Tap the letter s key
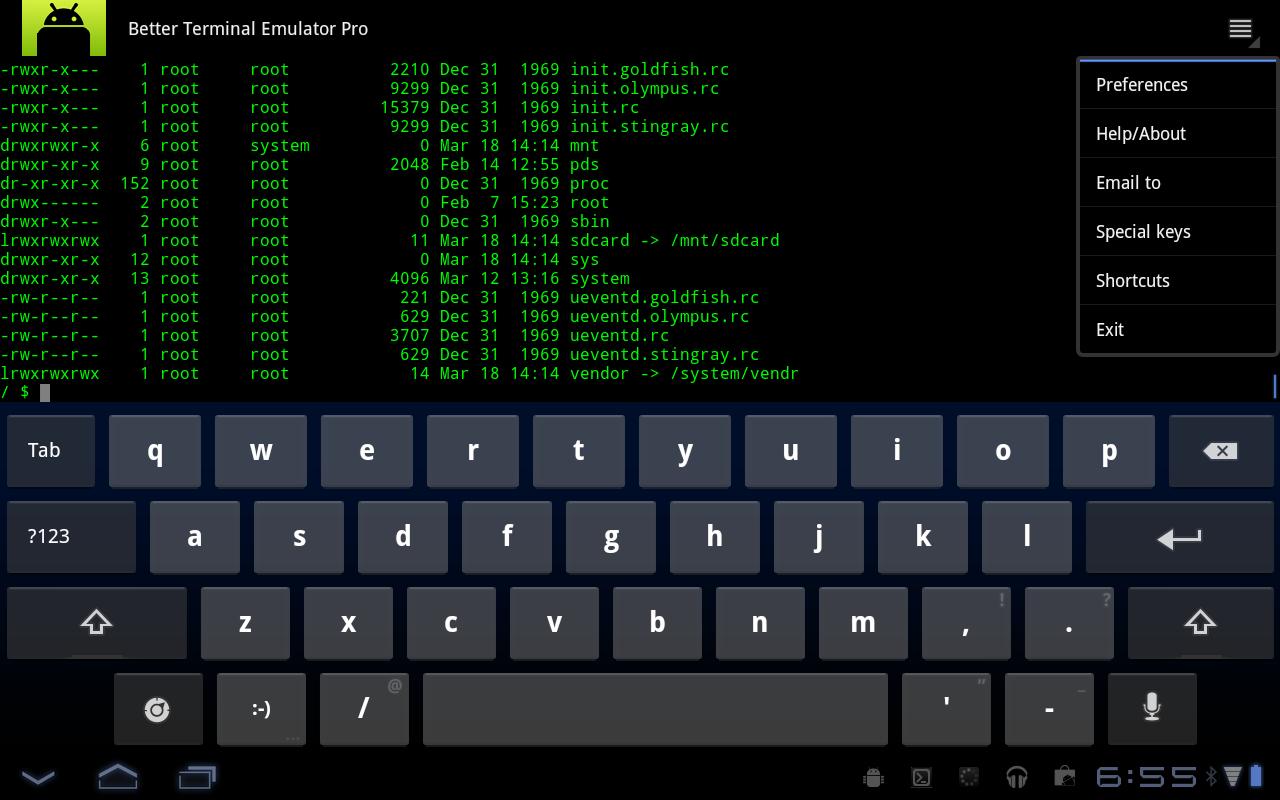This screenshot has width=1280, height=800. coord(299,537)
